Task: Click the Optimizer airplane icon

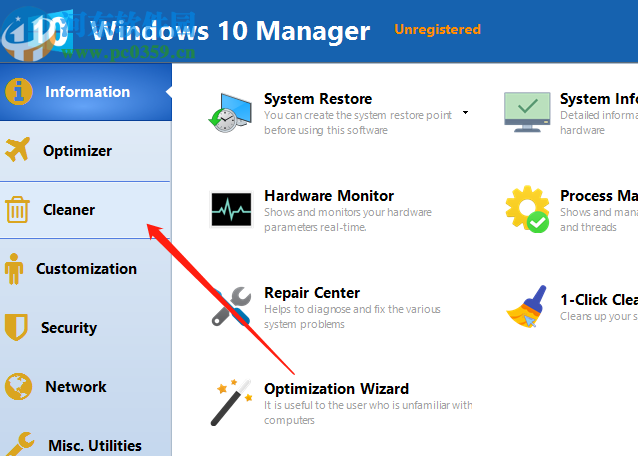Action: click(17, 150)
